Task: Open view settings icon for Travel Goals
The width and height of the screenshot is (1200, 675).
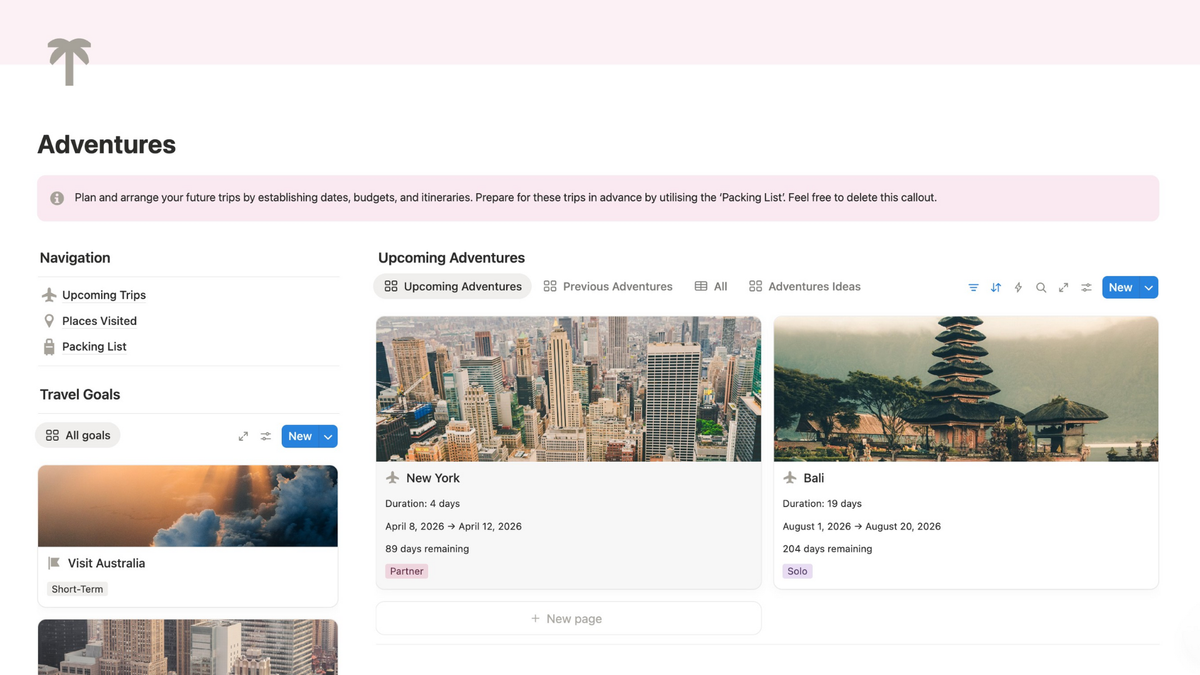Action: pyautogui.click(x=266, y=437)
